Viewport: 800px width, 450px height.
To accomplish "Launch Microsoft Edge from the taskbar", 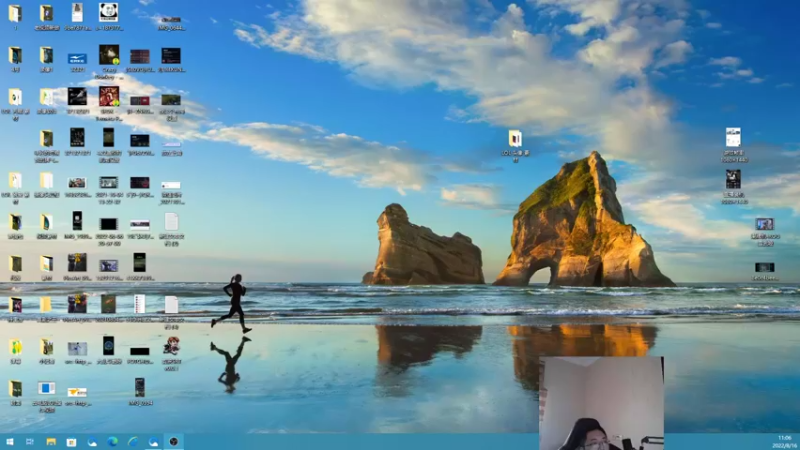I will click(x=112, y=442).
